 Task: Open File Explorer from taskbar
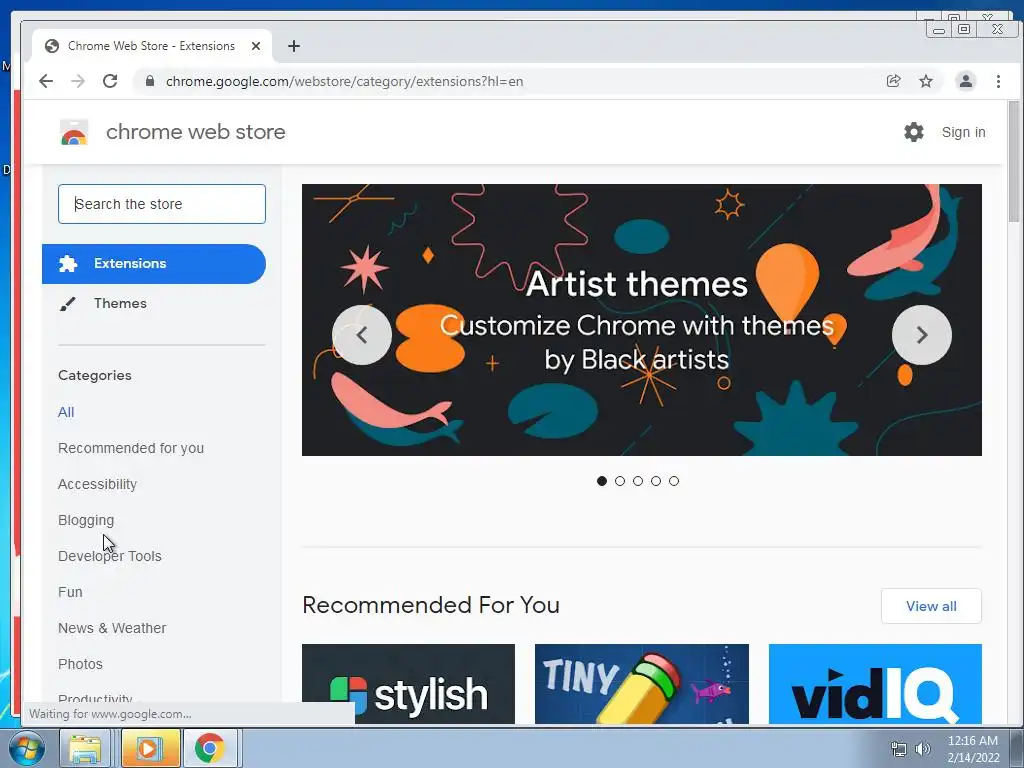(x=86, y=748)
